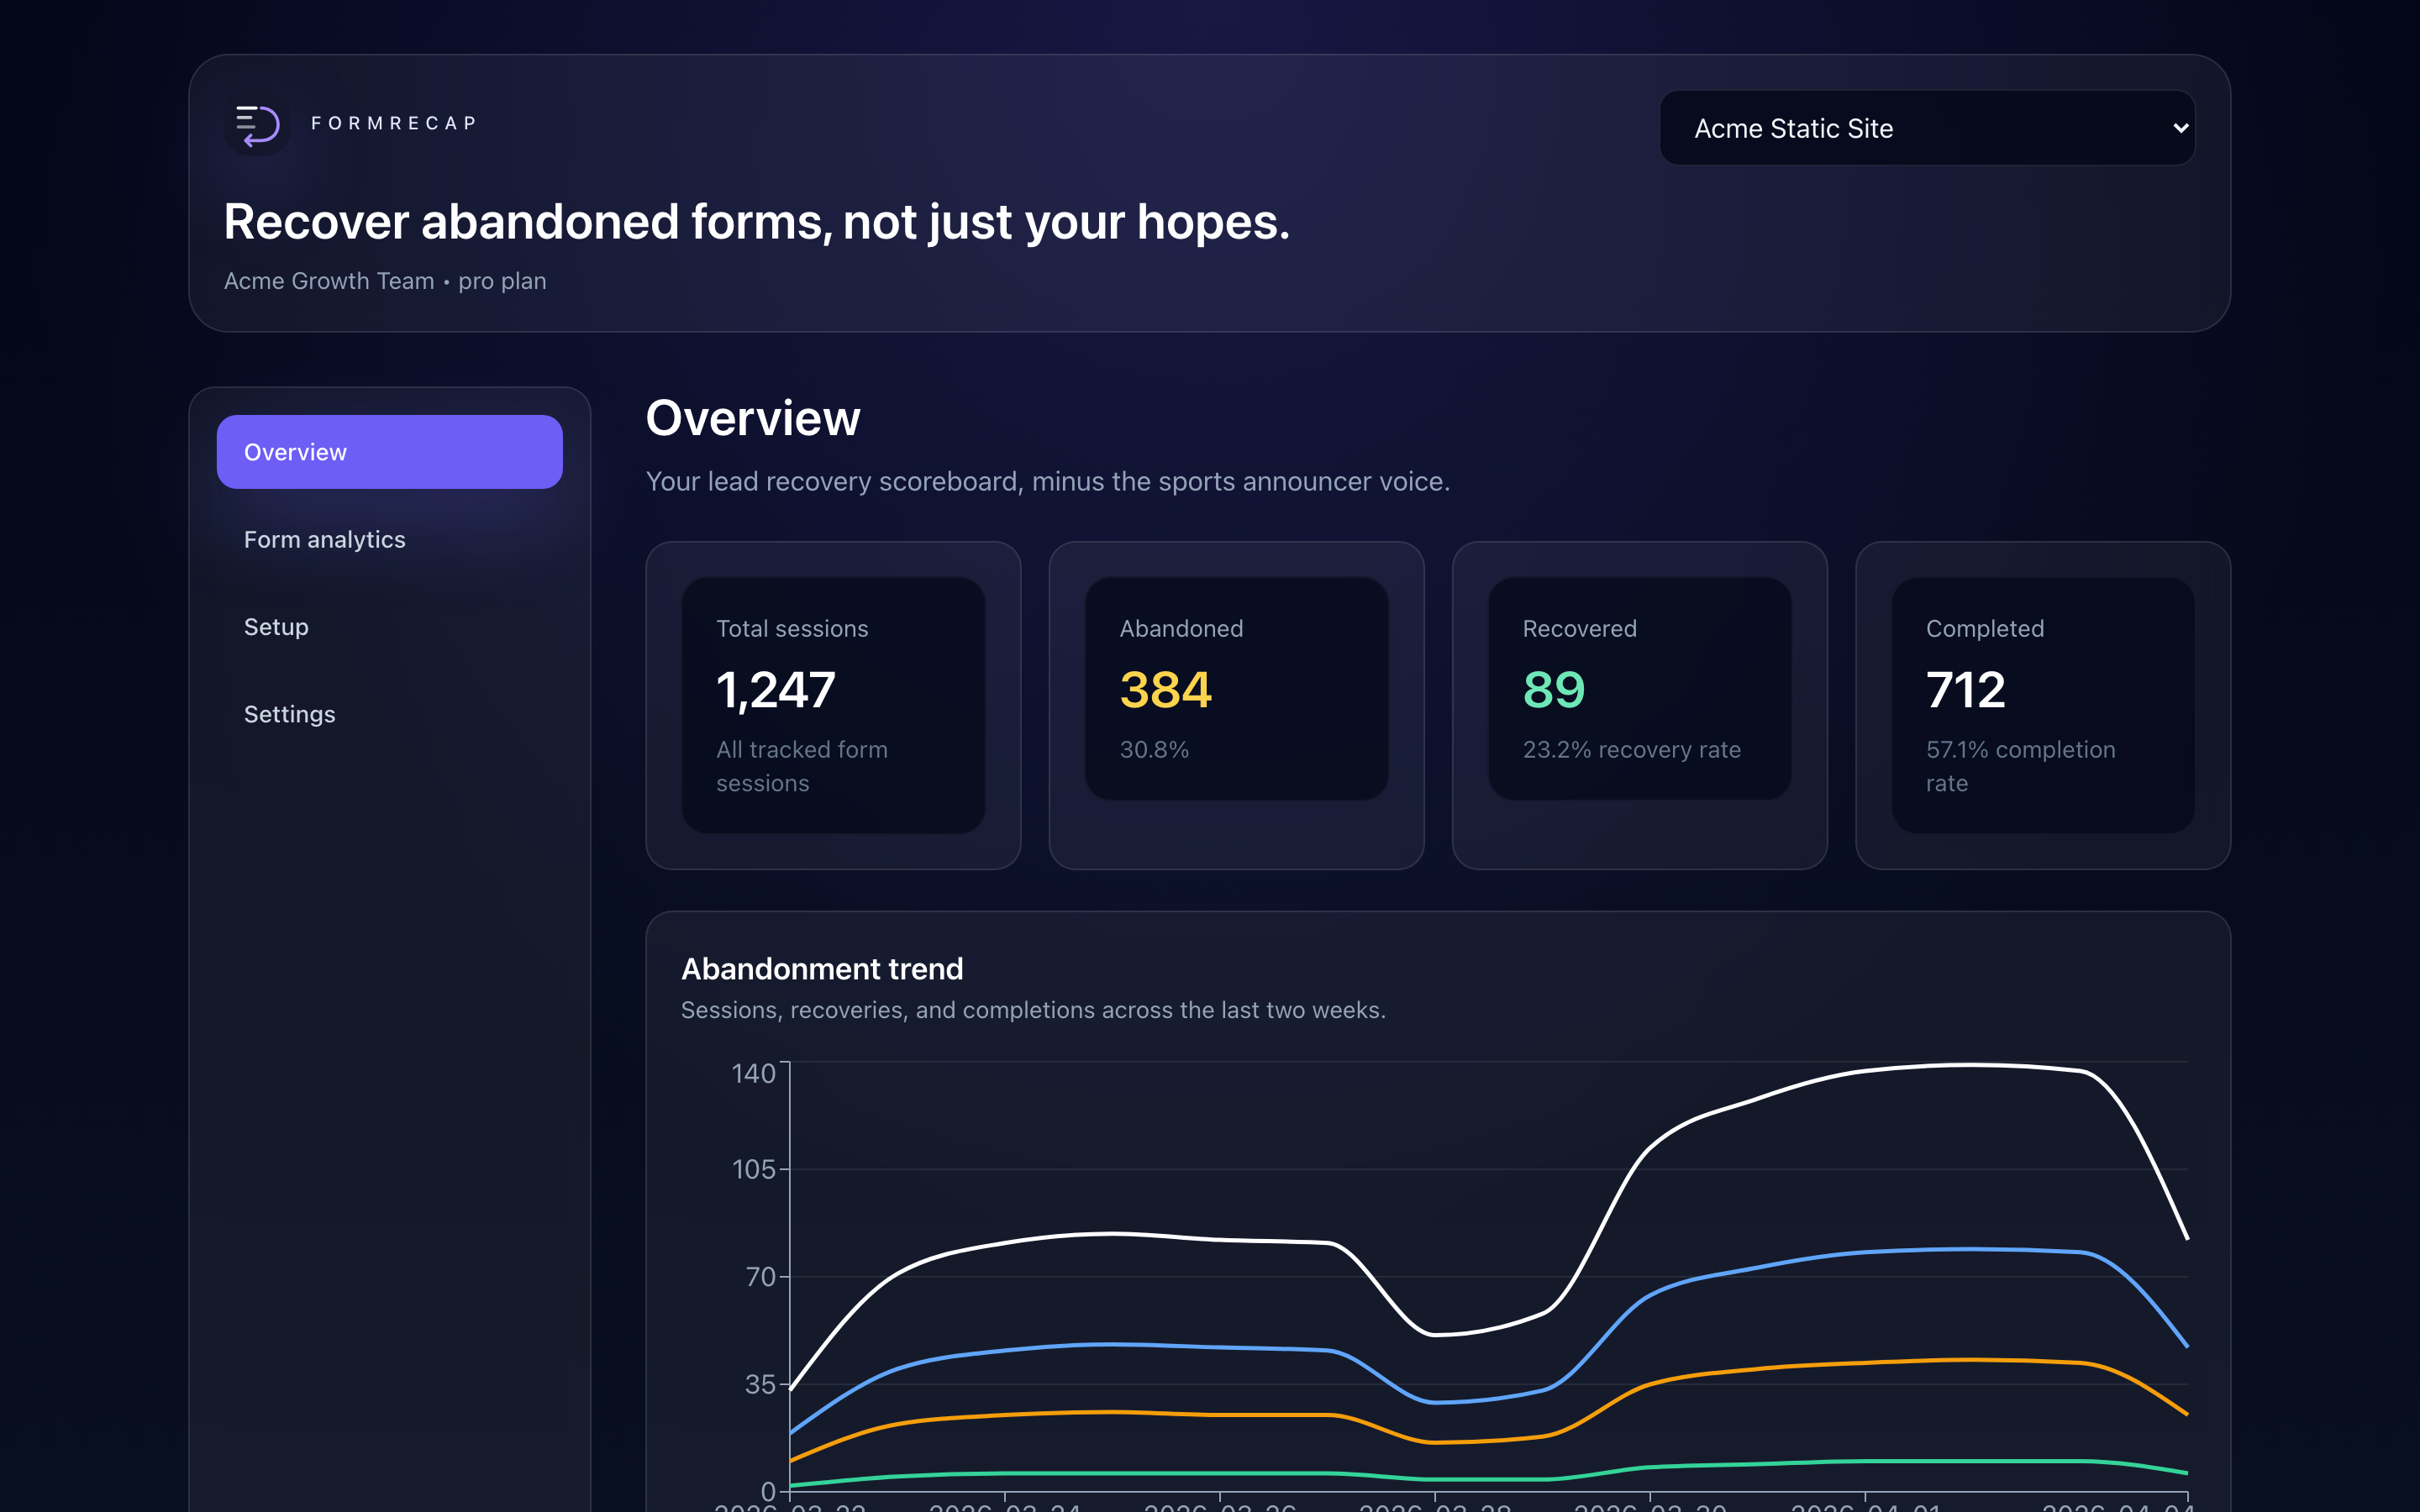This screenshot has width=2420, height=1512.
Task: Click the 140 y-axis label
Action: [753, 1074]
